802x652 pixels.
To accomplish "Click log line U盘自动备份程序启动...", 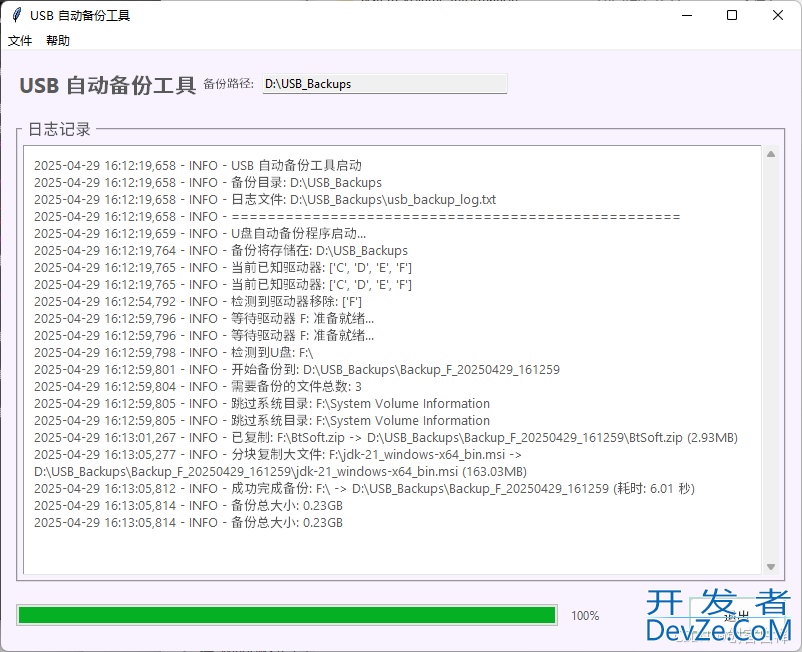I will coord(200,234).
